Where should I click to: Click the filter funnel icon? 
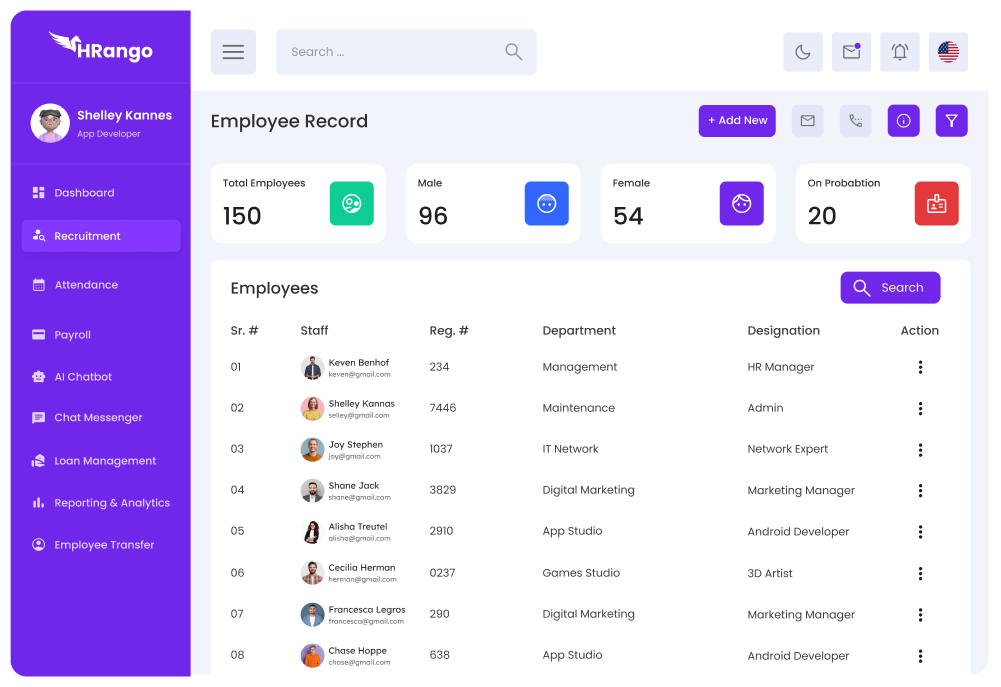click(x=951, y=121)
